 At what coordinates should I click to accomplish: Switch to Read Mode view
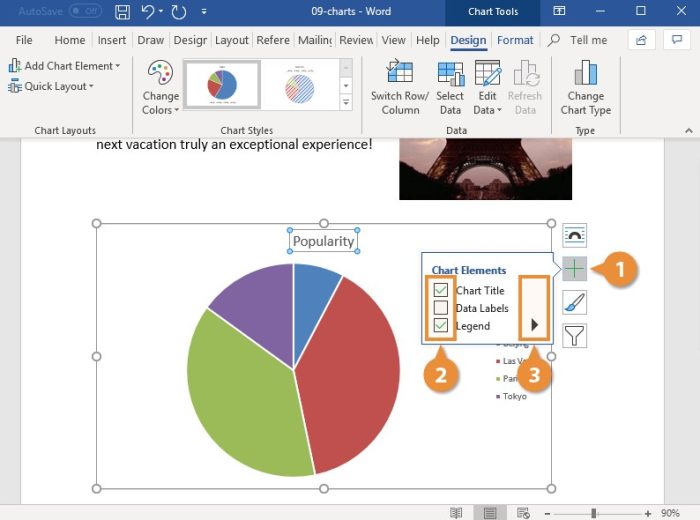pos(456,513)
